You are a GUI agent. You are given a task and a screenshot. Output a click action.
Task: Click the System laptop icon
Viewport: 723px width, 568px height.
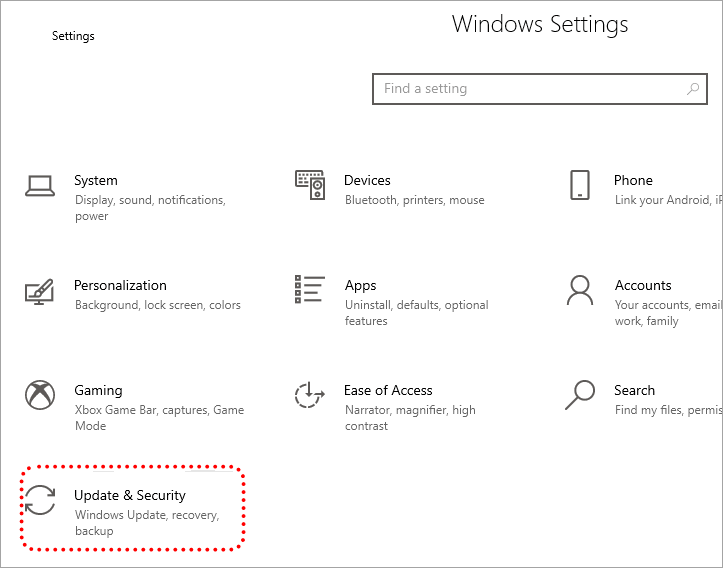(x=40, y=185)
